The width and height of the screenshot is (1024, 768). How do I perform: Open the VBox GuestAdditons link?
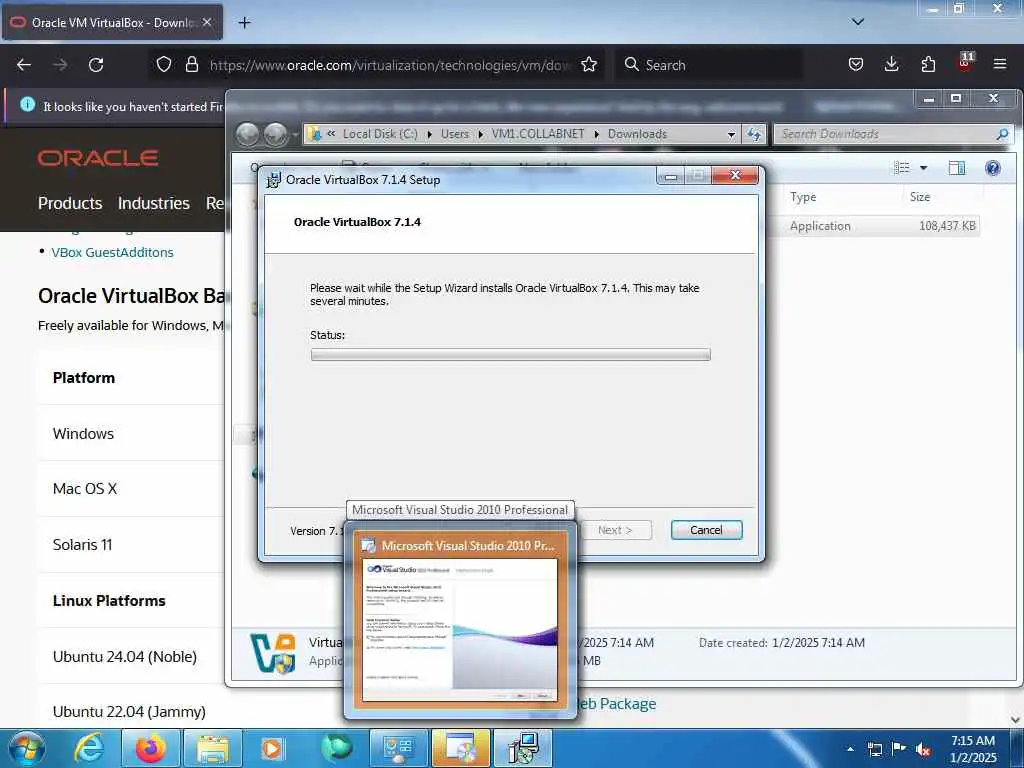pos(112,252)
